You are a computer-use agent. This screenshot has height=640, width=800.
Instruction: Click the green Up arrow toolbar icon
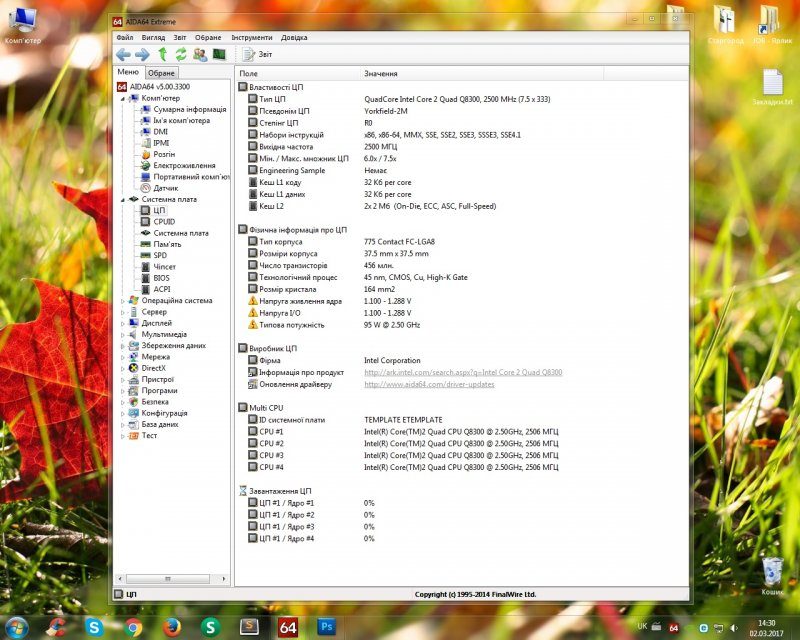pos(162,54)
